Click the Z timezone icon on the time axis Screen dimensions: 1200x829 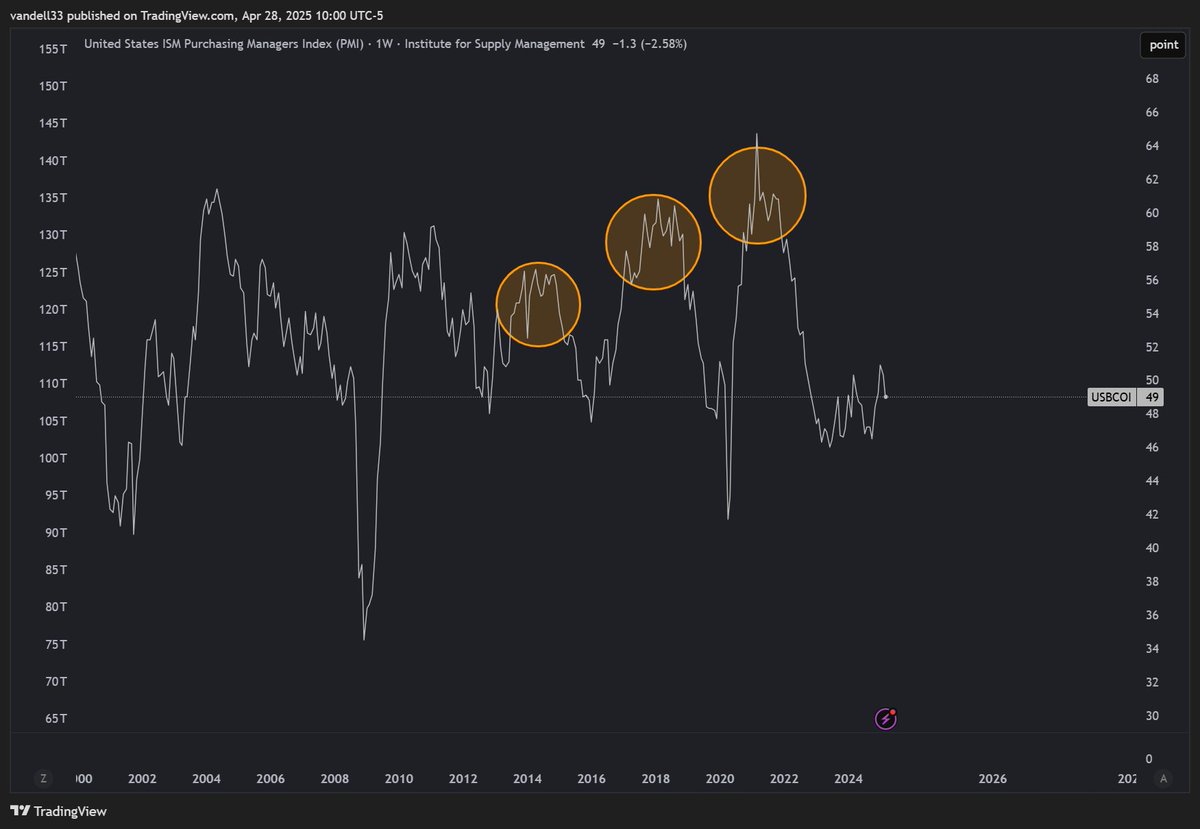[x=43, y=778]
